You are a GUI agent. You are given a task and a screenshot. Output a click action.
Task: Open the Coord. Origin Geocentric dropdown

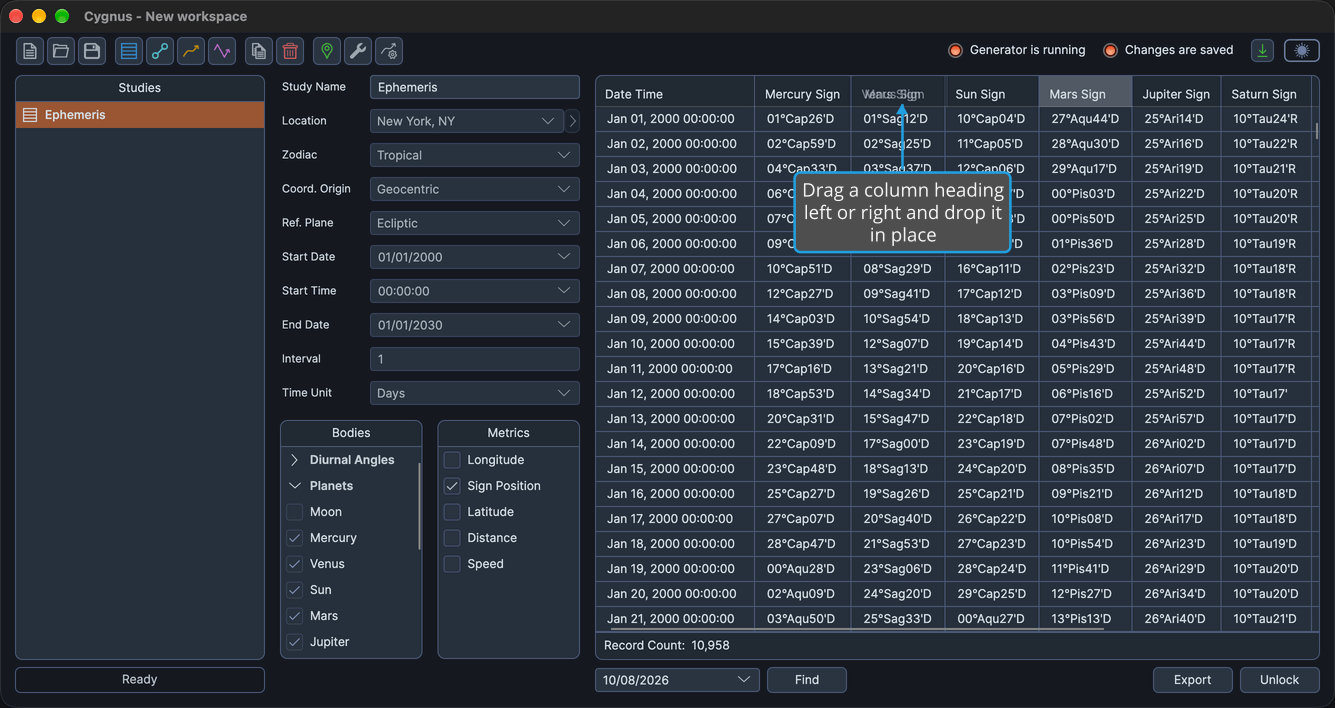[x=475, y=189]
